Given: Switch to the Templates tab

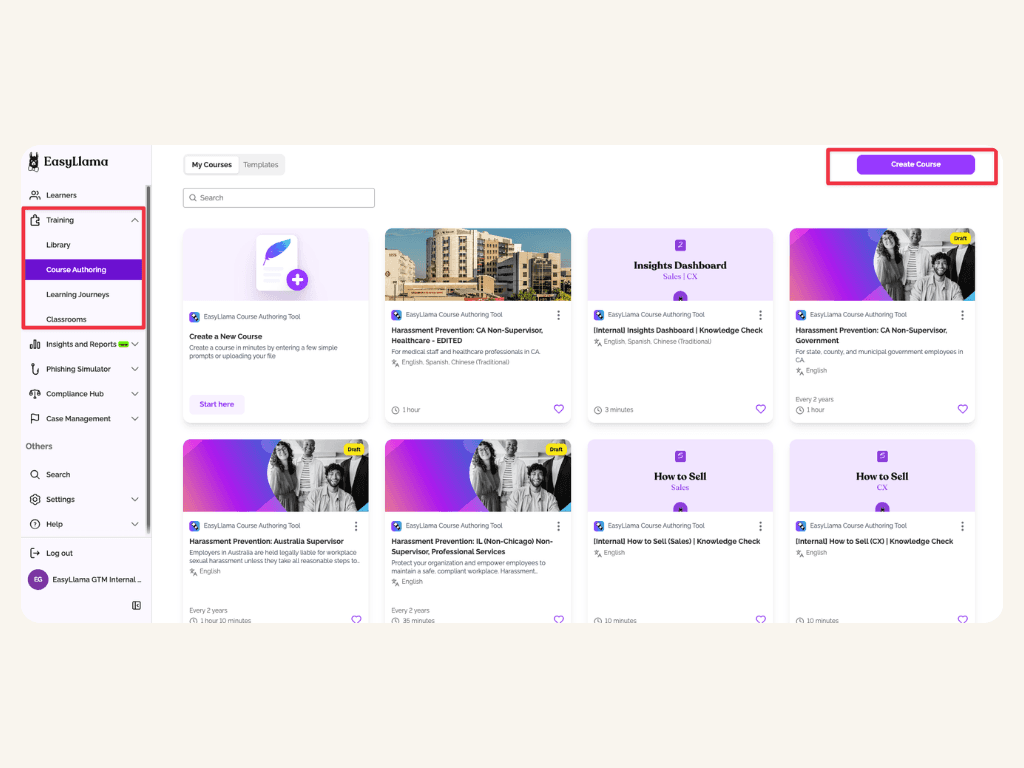Looking at the screenshot, I should (261, 165).
